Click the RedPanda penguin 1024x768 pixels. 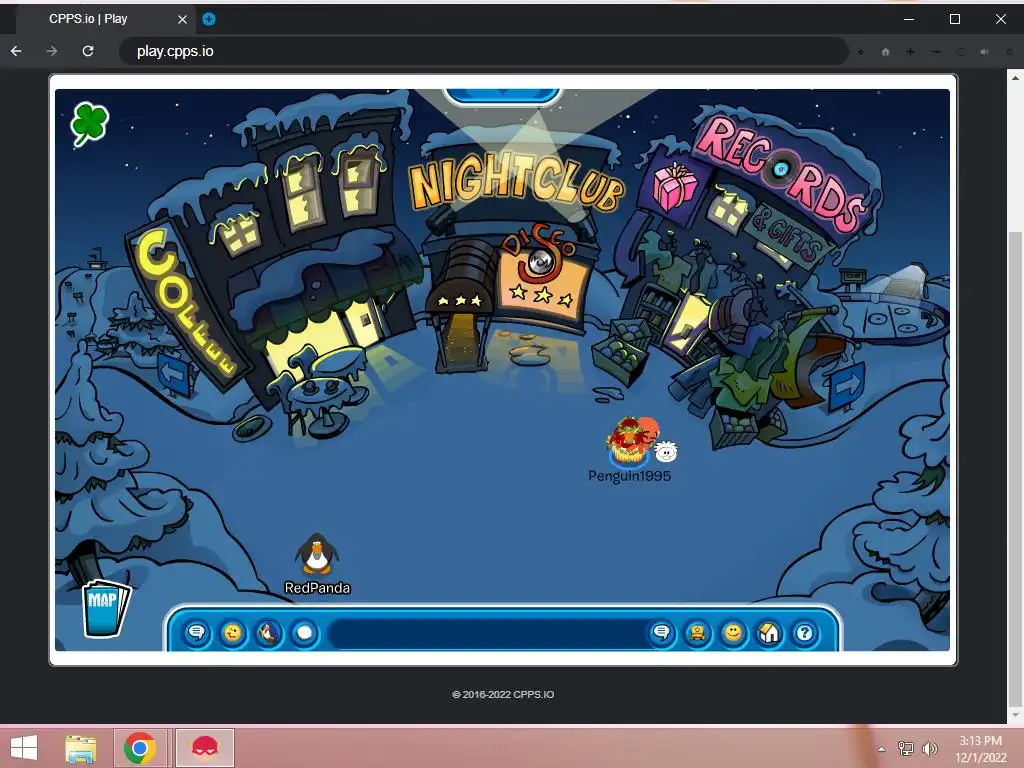coord(317,555)
